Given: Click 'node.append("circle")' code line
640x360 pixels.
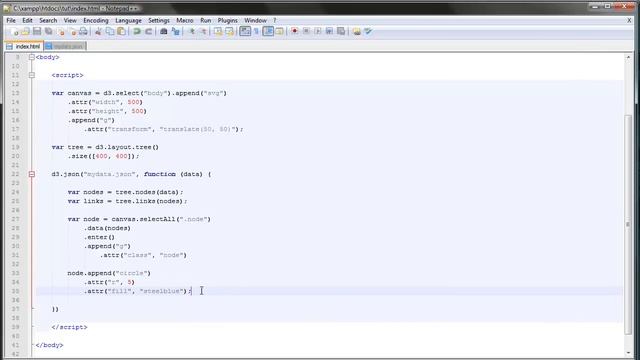Looking at the screenshot, I should 109,273.
